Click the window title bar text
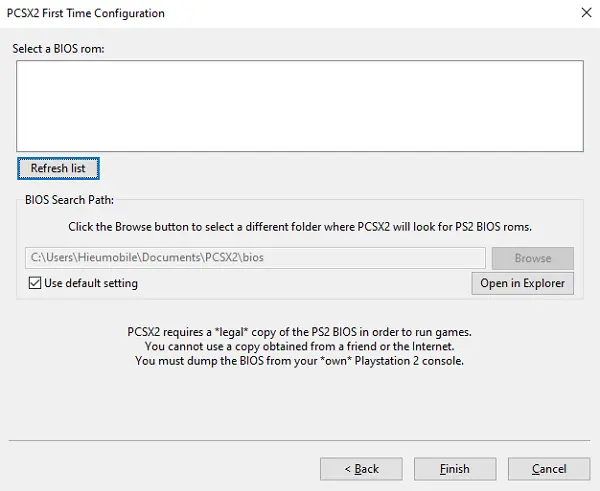The width and height of the screenshot is (600, 491). click(88, 13)
